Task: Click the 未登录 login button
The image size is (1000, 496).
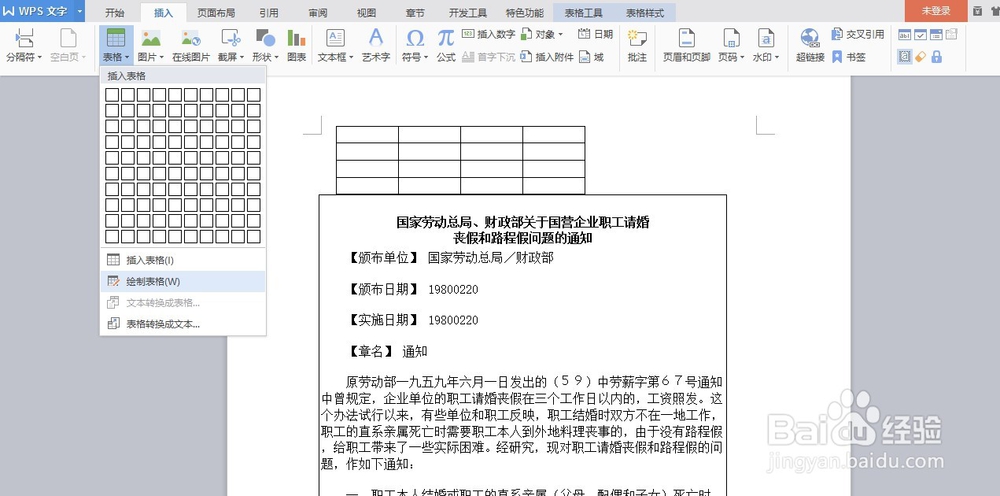Action: coord(936,11)
